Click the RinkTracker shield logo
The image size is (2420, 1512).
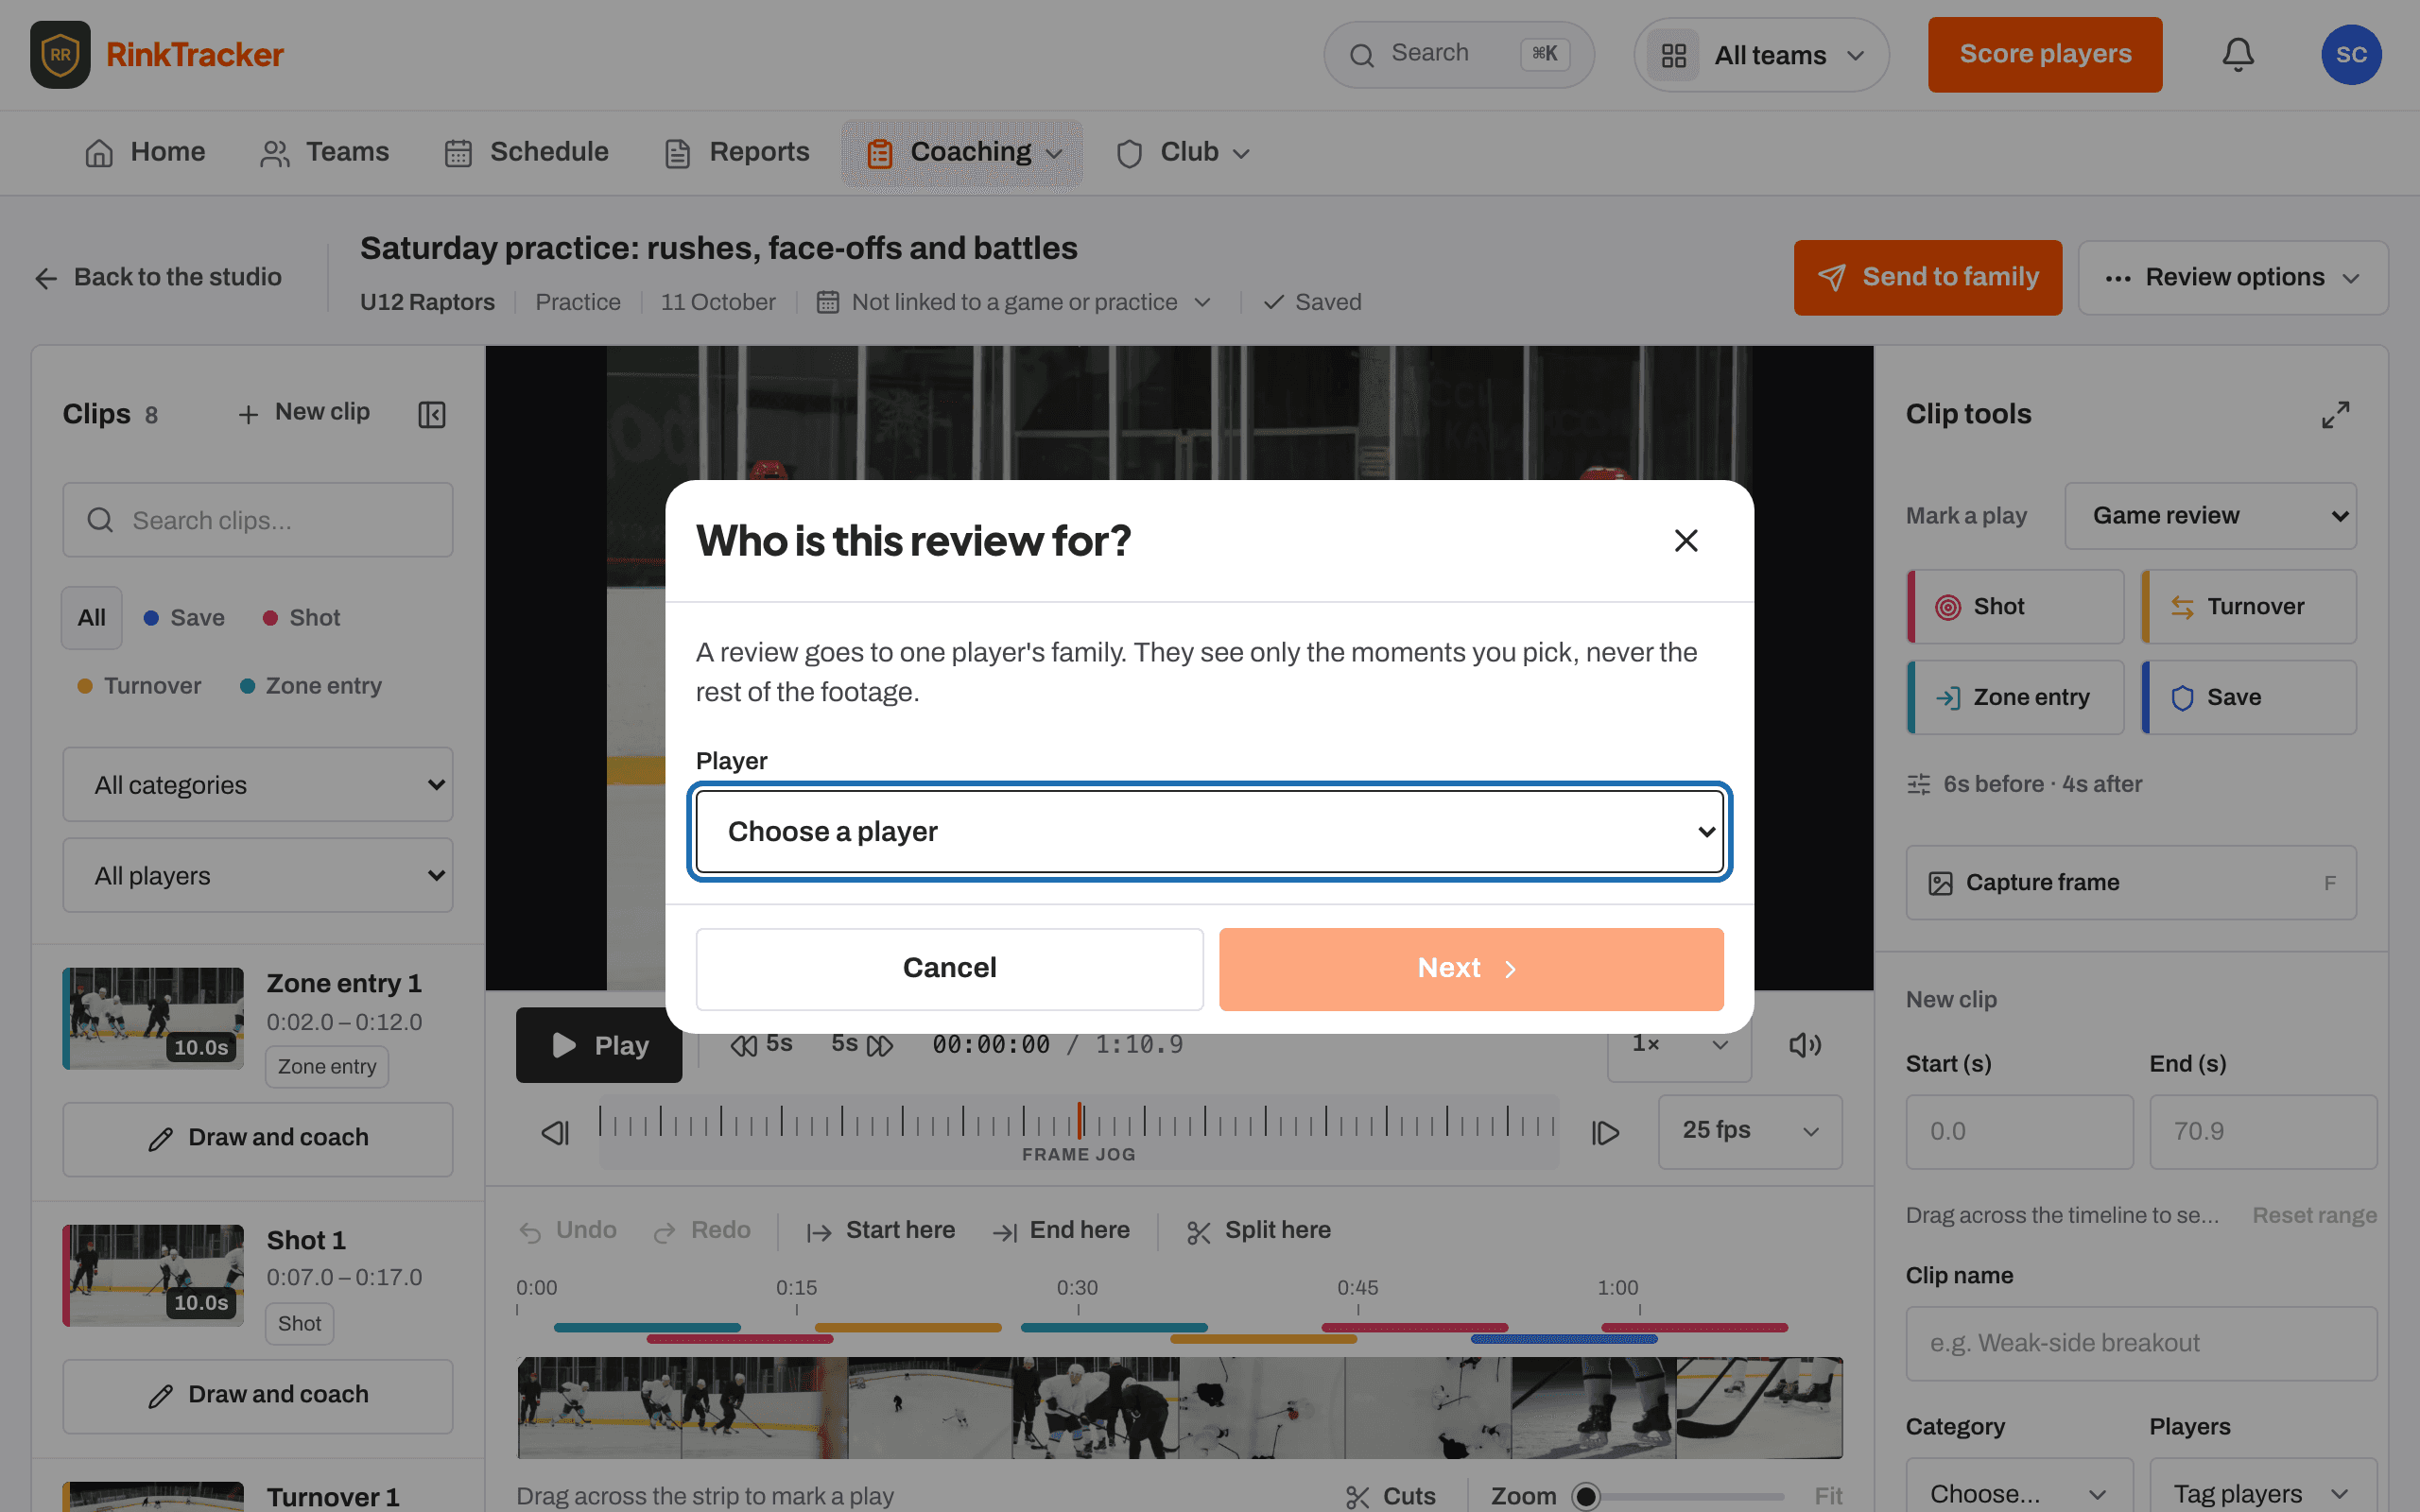60,55
